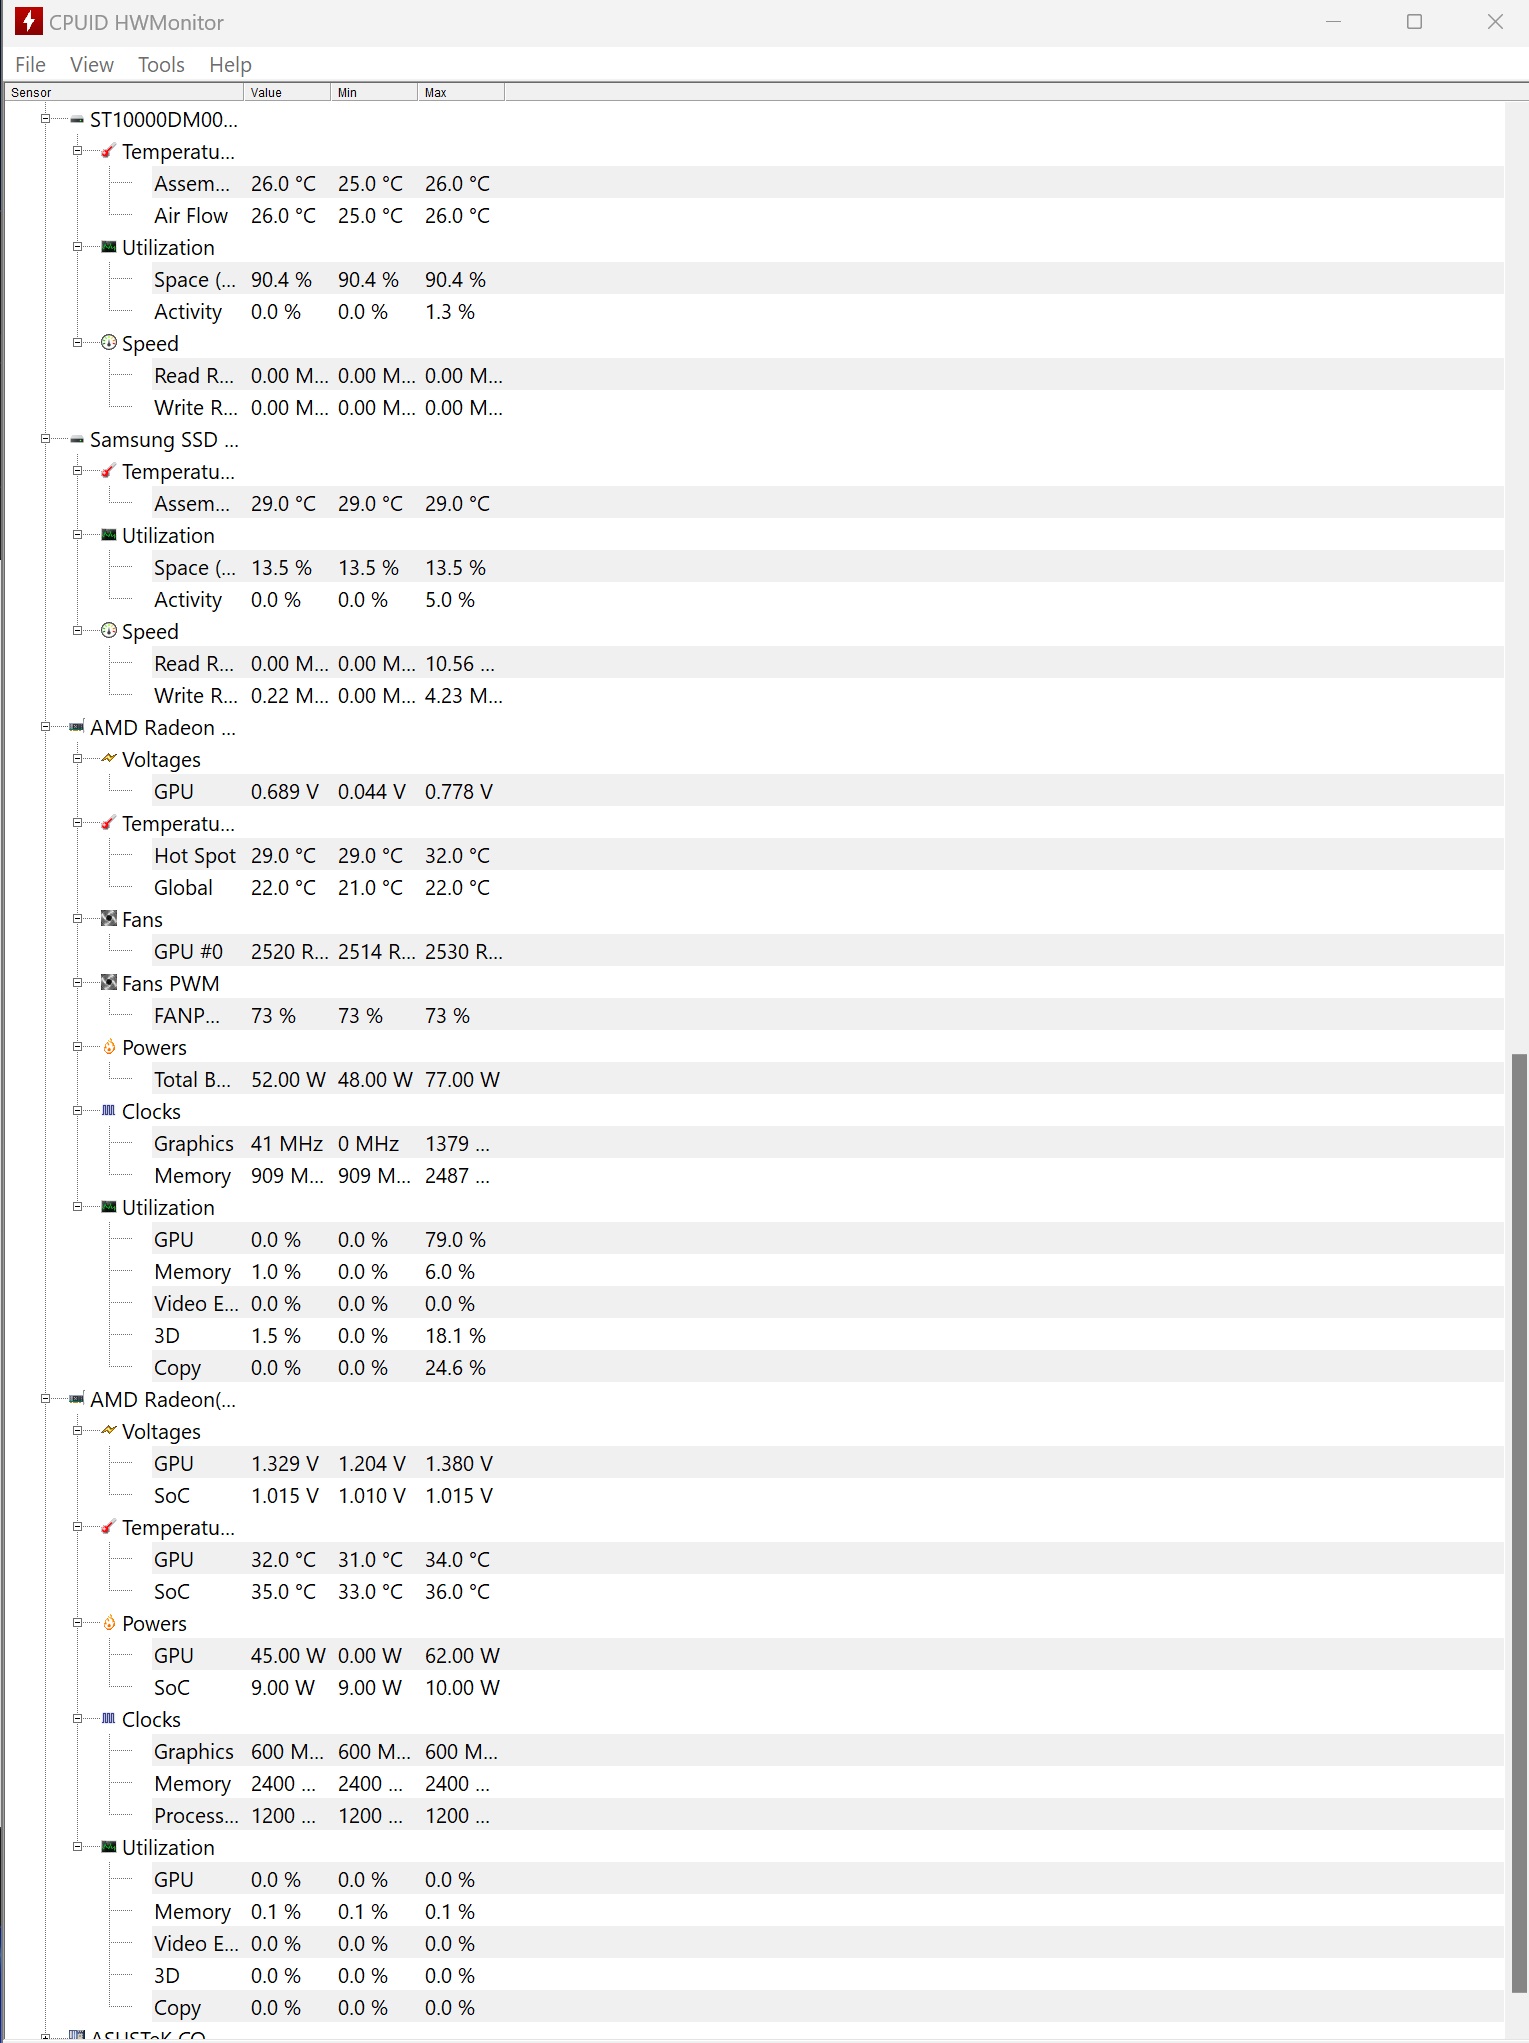
Task: Click the vertical scrollbar thumb
Action: coord(1520,1521)
